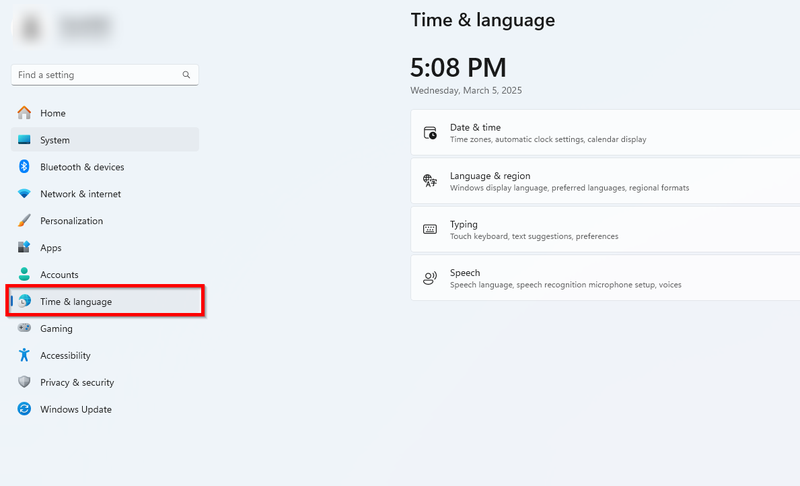The image size is (800, 486).
Task: Click the Language & region icon
Action: pos(430,181)
